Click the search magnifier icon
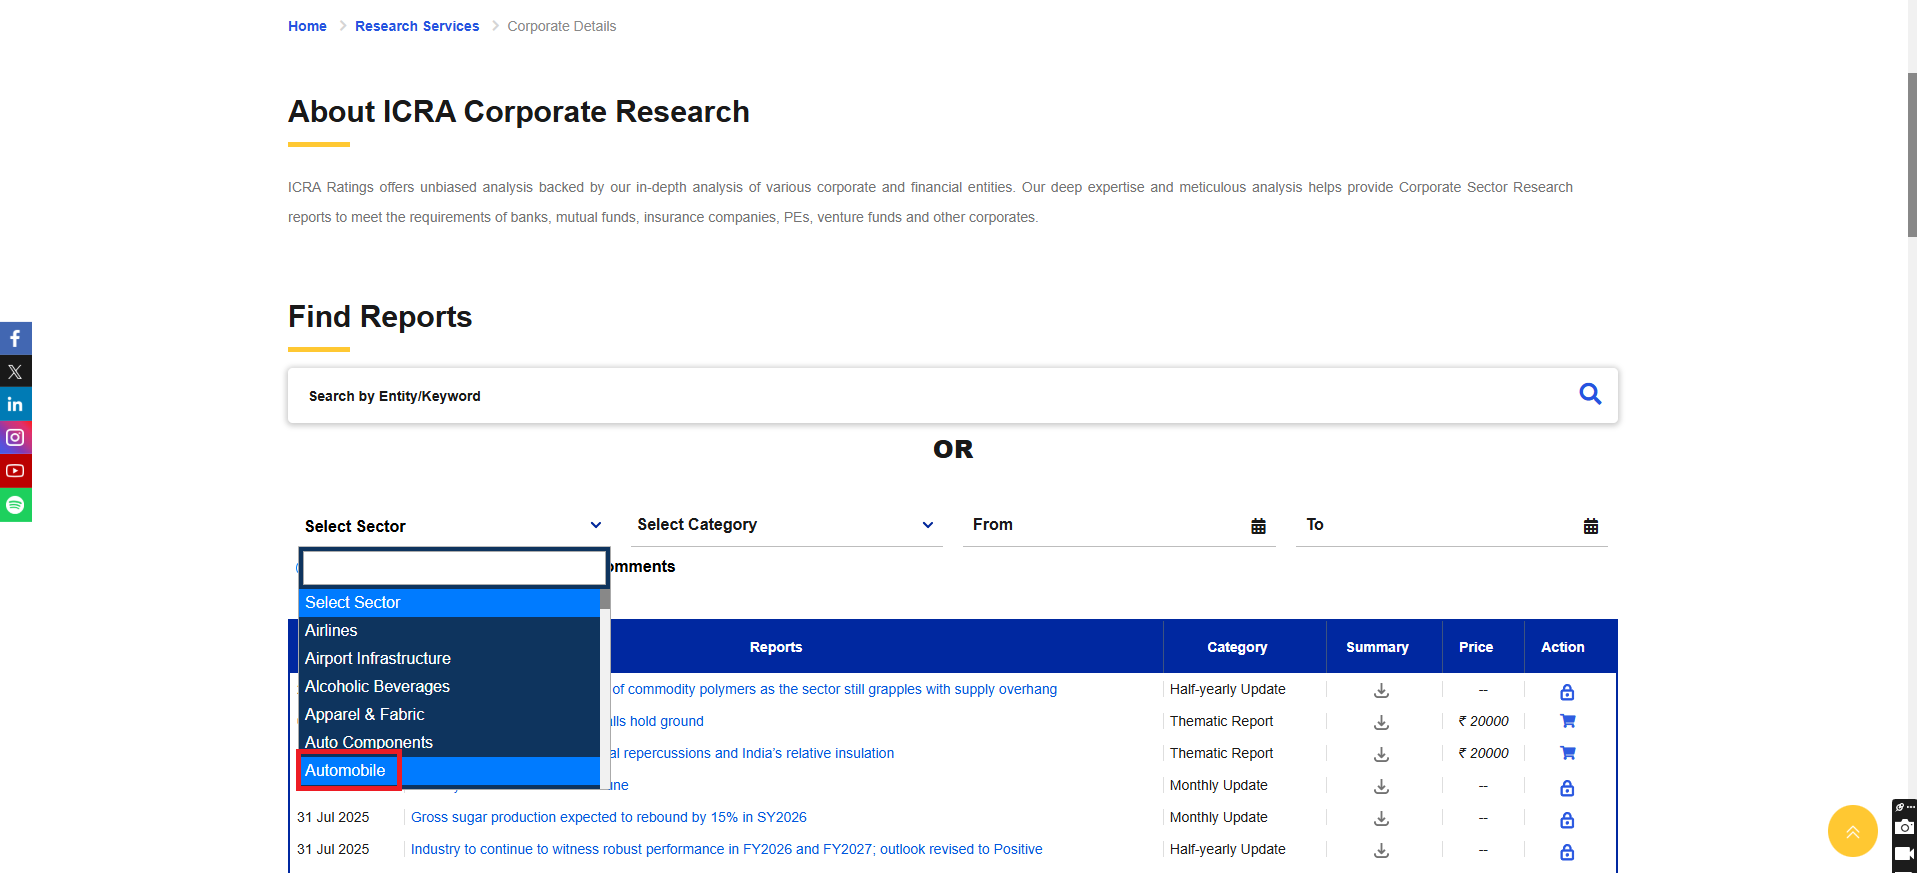Viewport: 1917px width, 873px height. [1589, 394]
